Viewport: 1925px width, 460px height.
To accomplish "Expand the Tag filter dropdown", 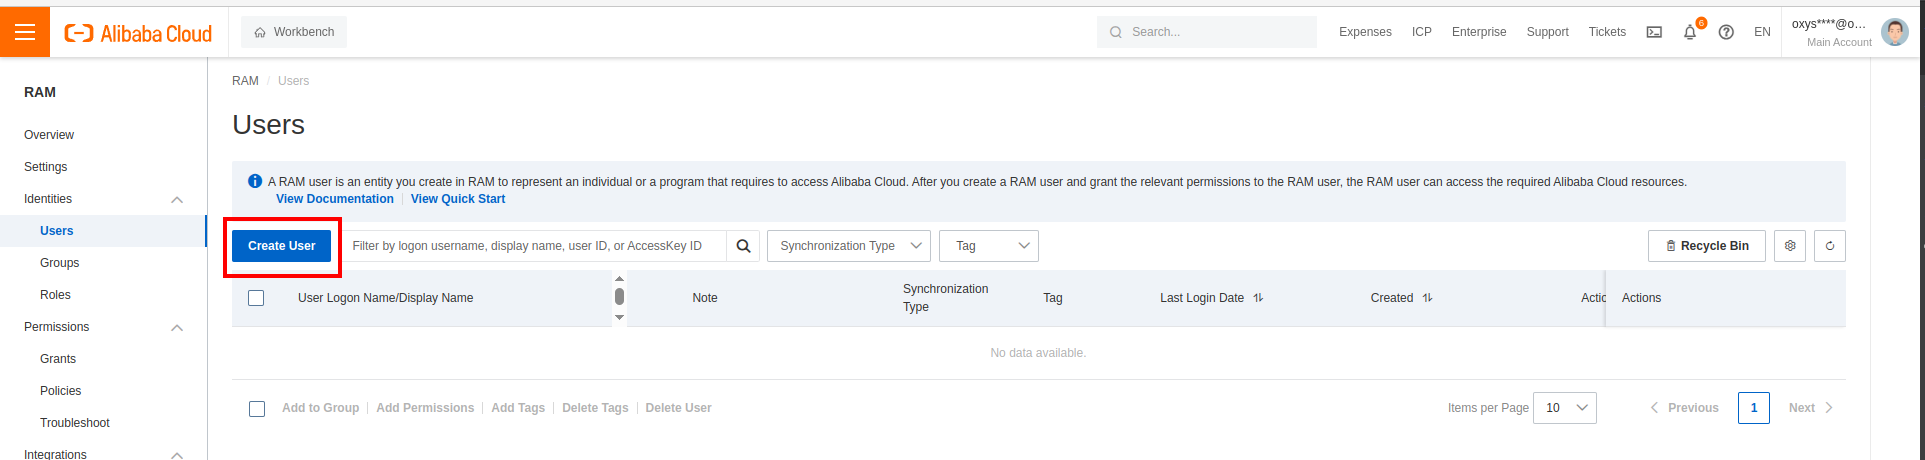I will coord(988,246).
